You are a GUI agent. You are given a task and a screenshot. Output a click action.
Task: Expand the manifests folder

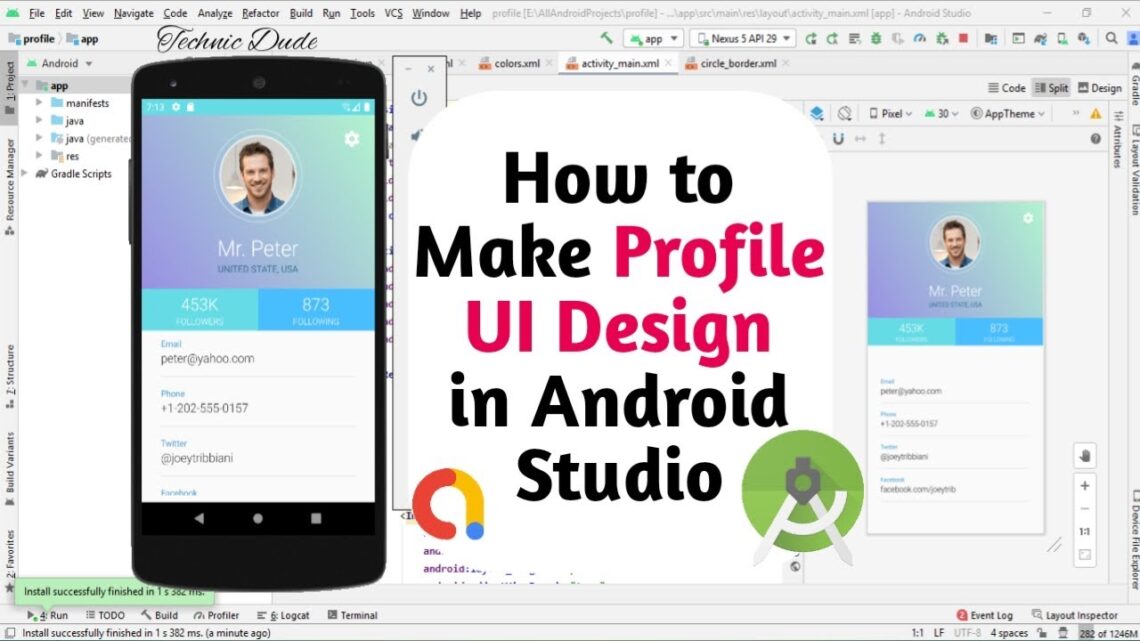[x=39, y=102]
